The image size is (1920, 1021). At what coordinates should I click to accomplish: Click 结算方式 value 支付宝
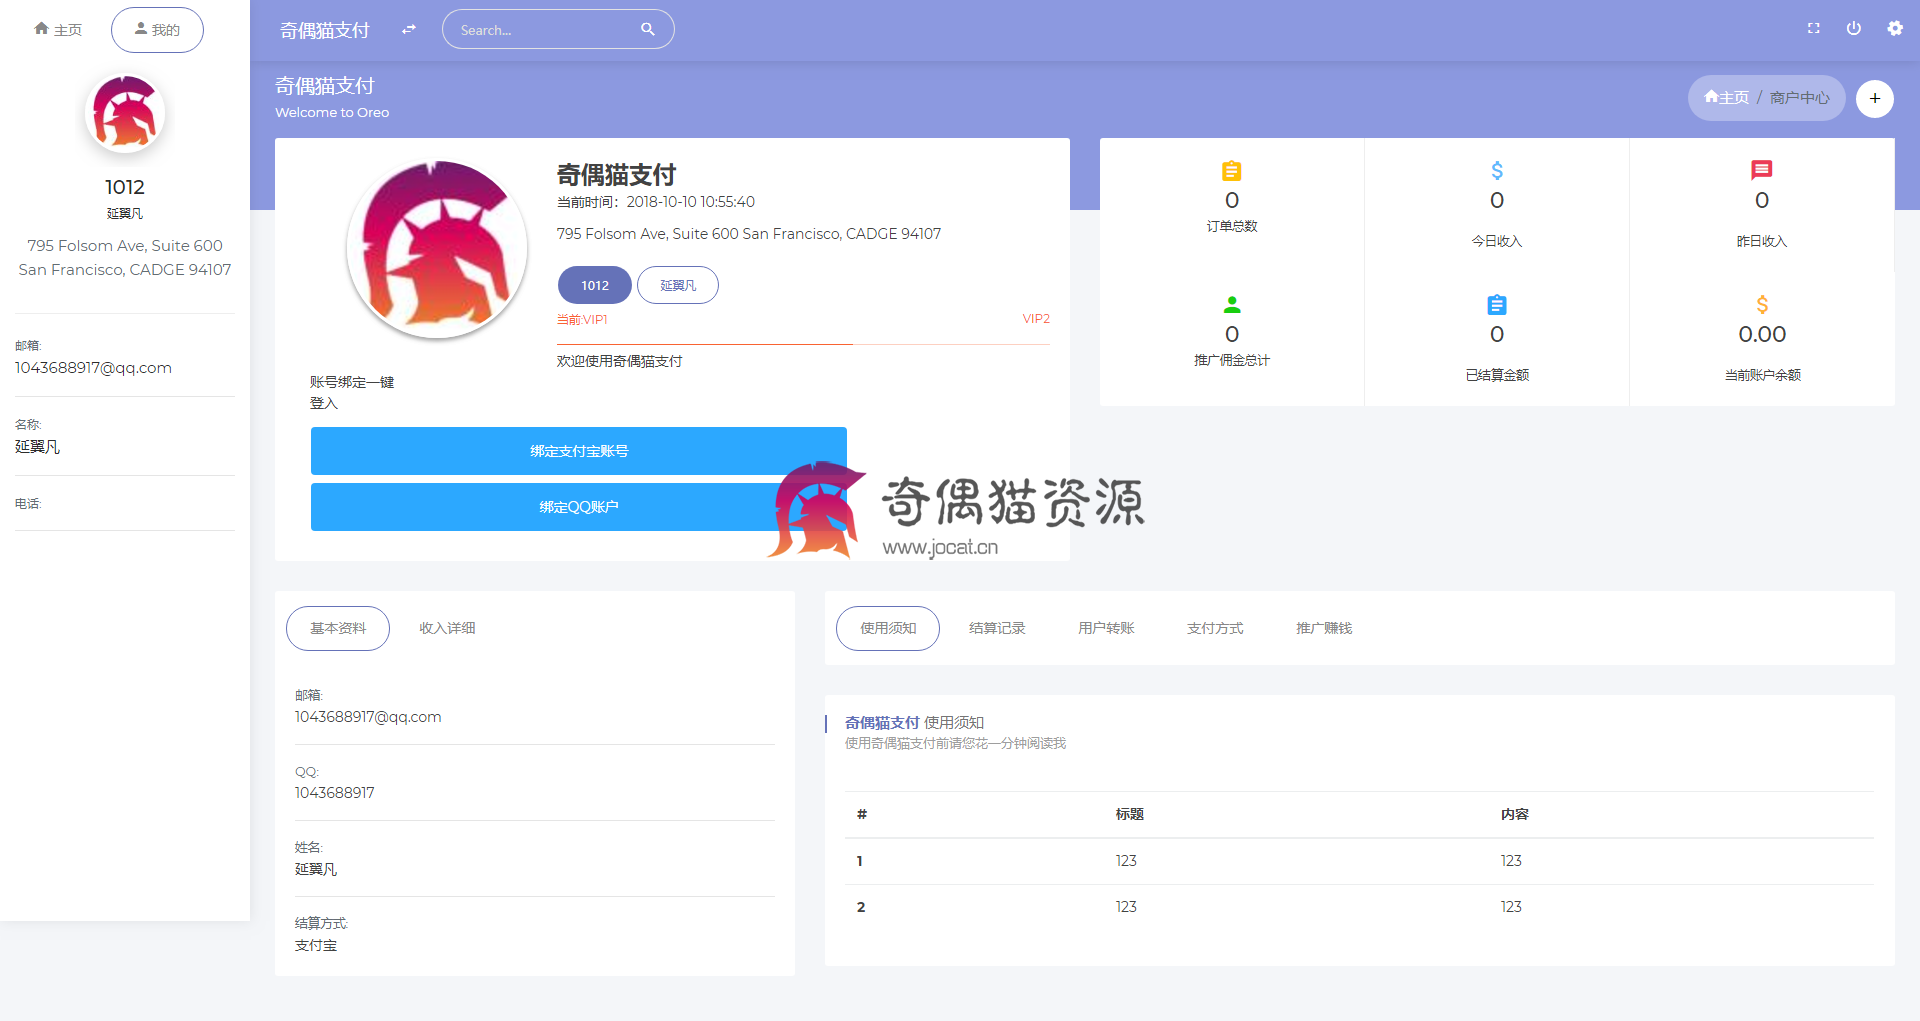(x=316, y=945)
